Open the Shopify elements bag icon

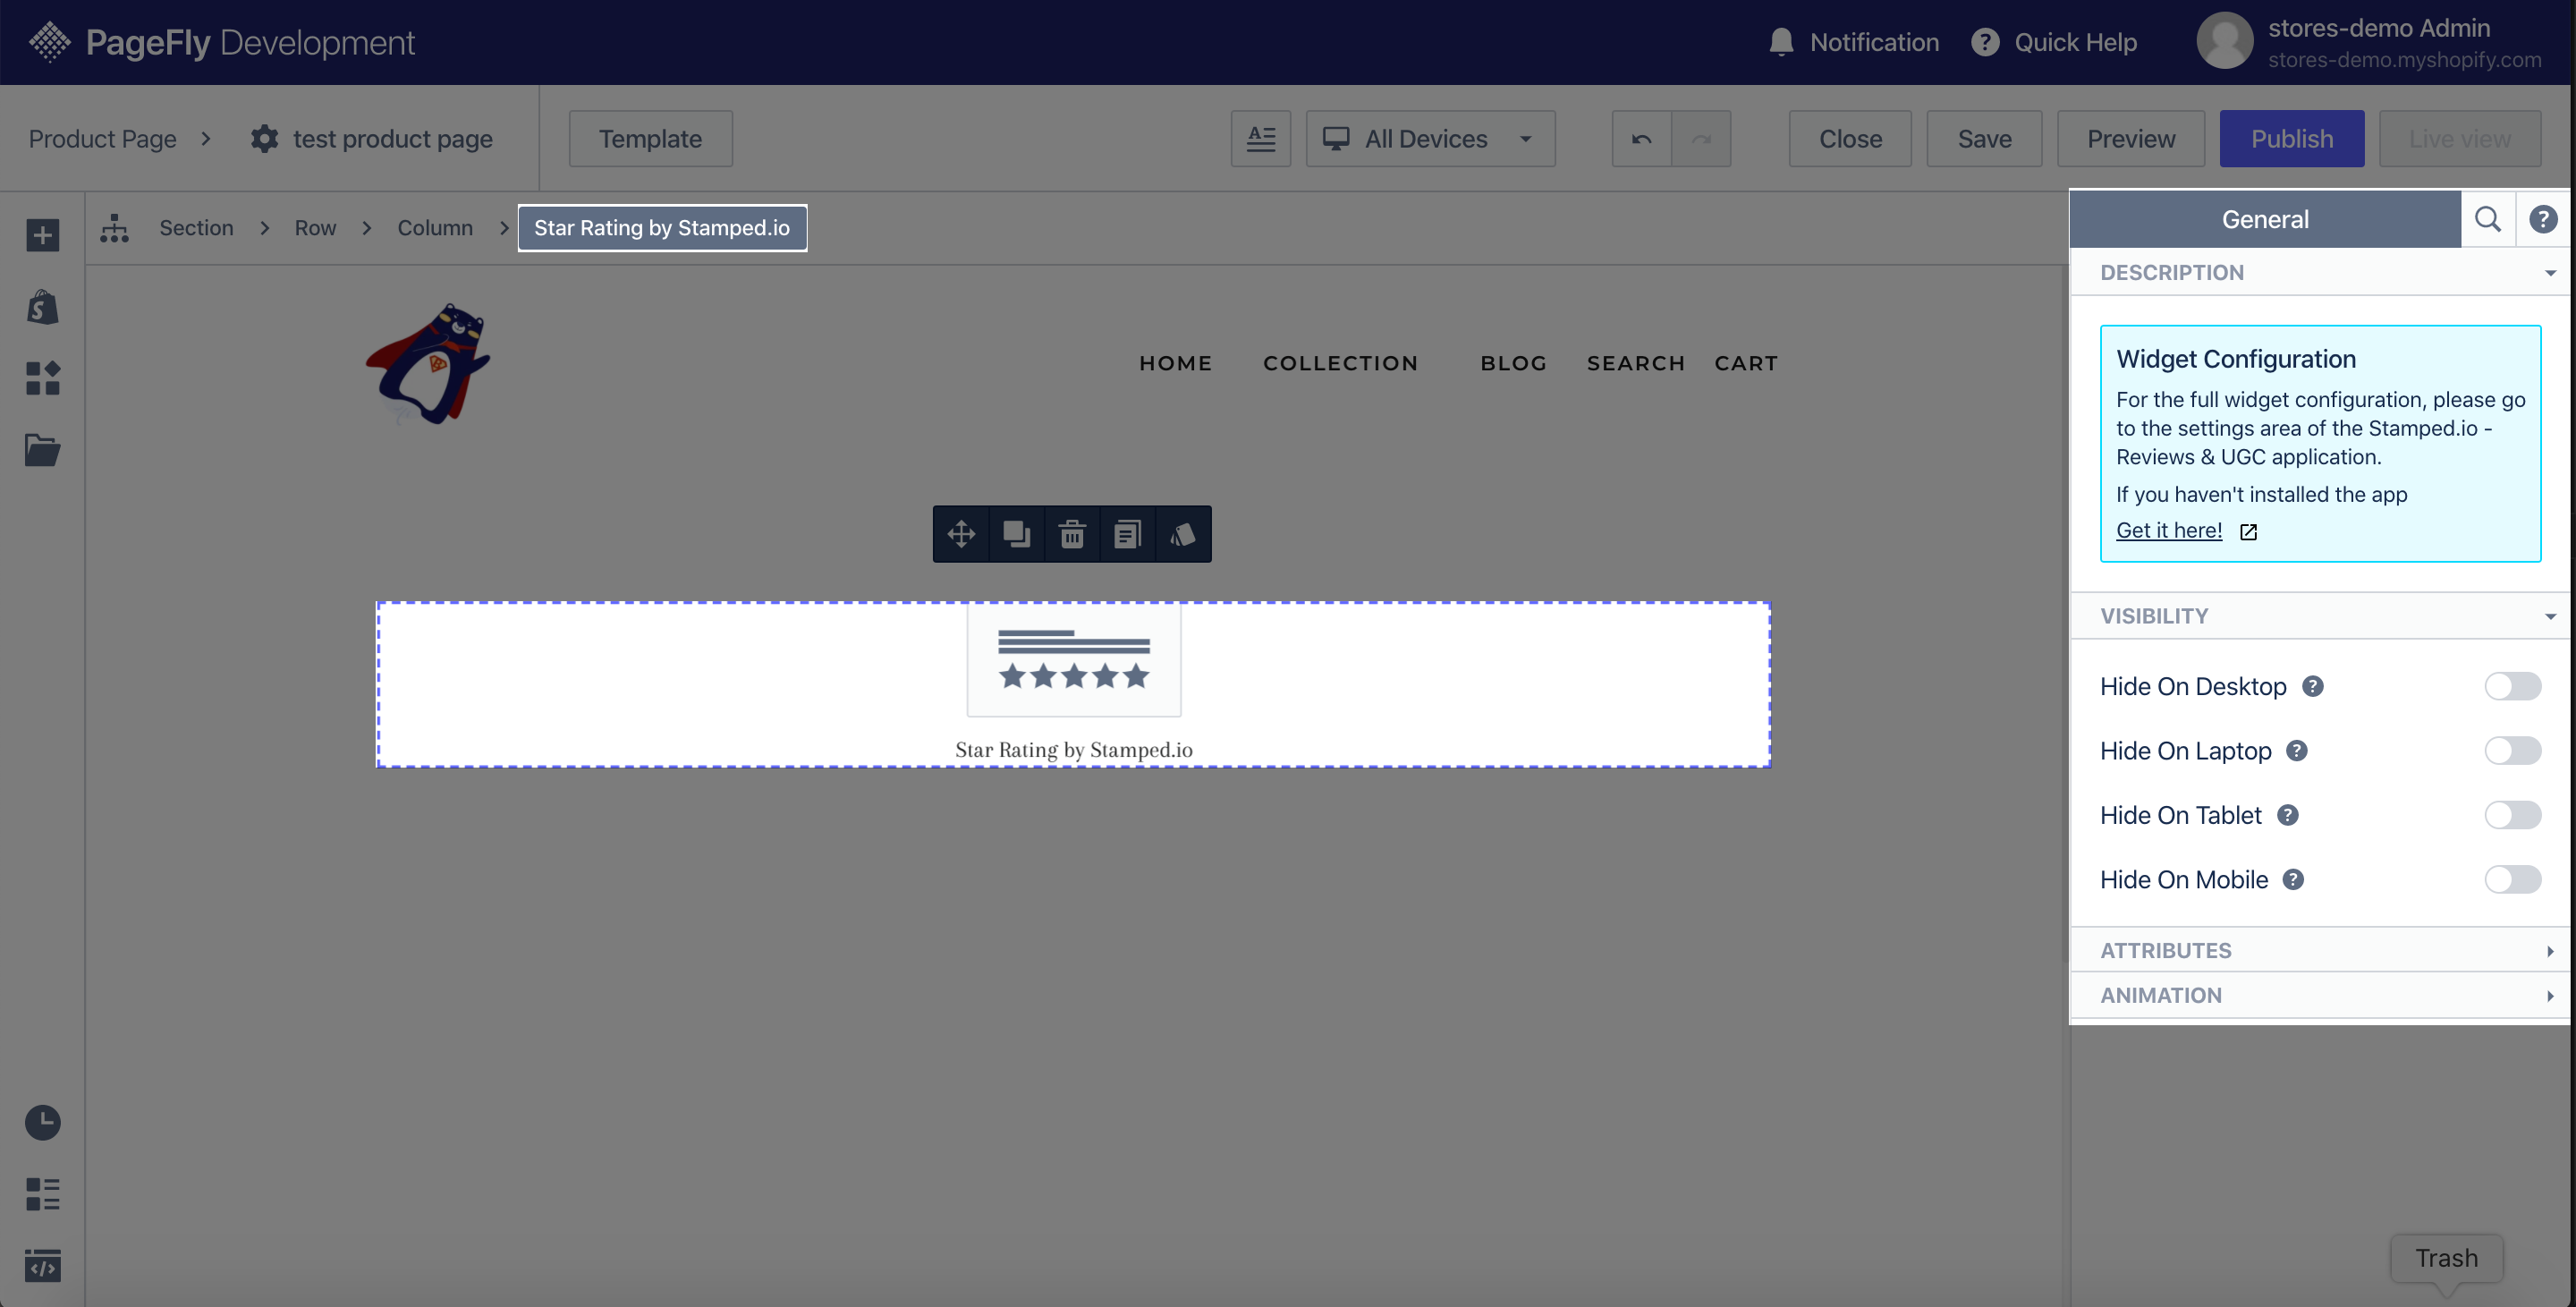pos(42,307)
